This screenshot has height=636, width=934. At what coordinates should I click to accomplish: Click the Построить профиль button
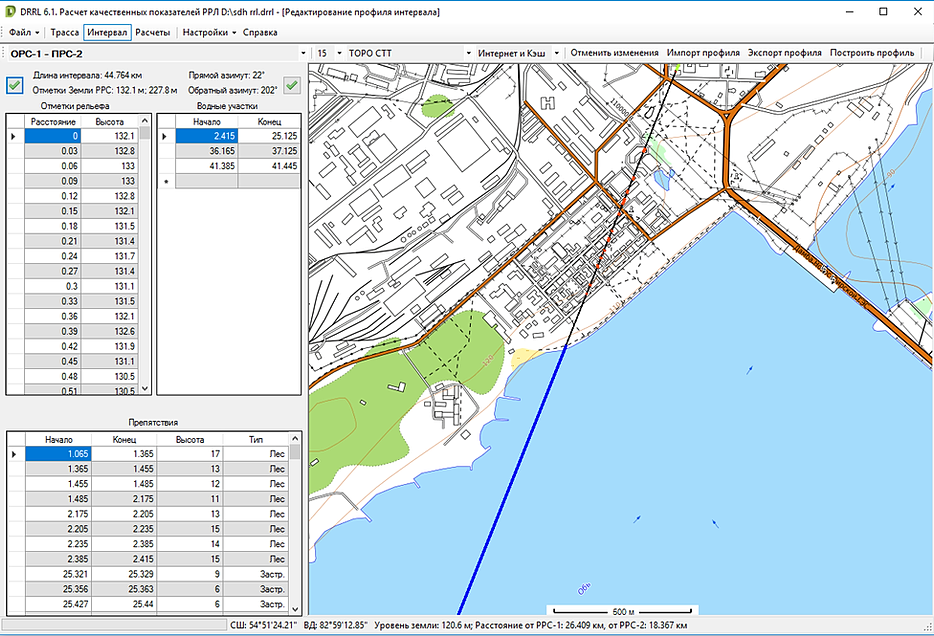click(x=871, y=53)
